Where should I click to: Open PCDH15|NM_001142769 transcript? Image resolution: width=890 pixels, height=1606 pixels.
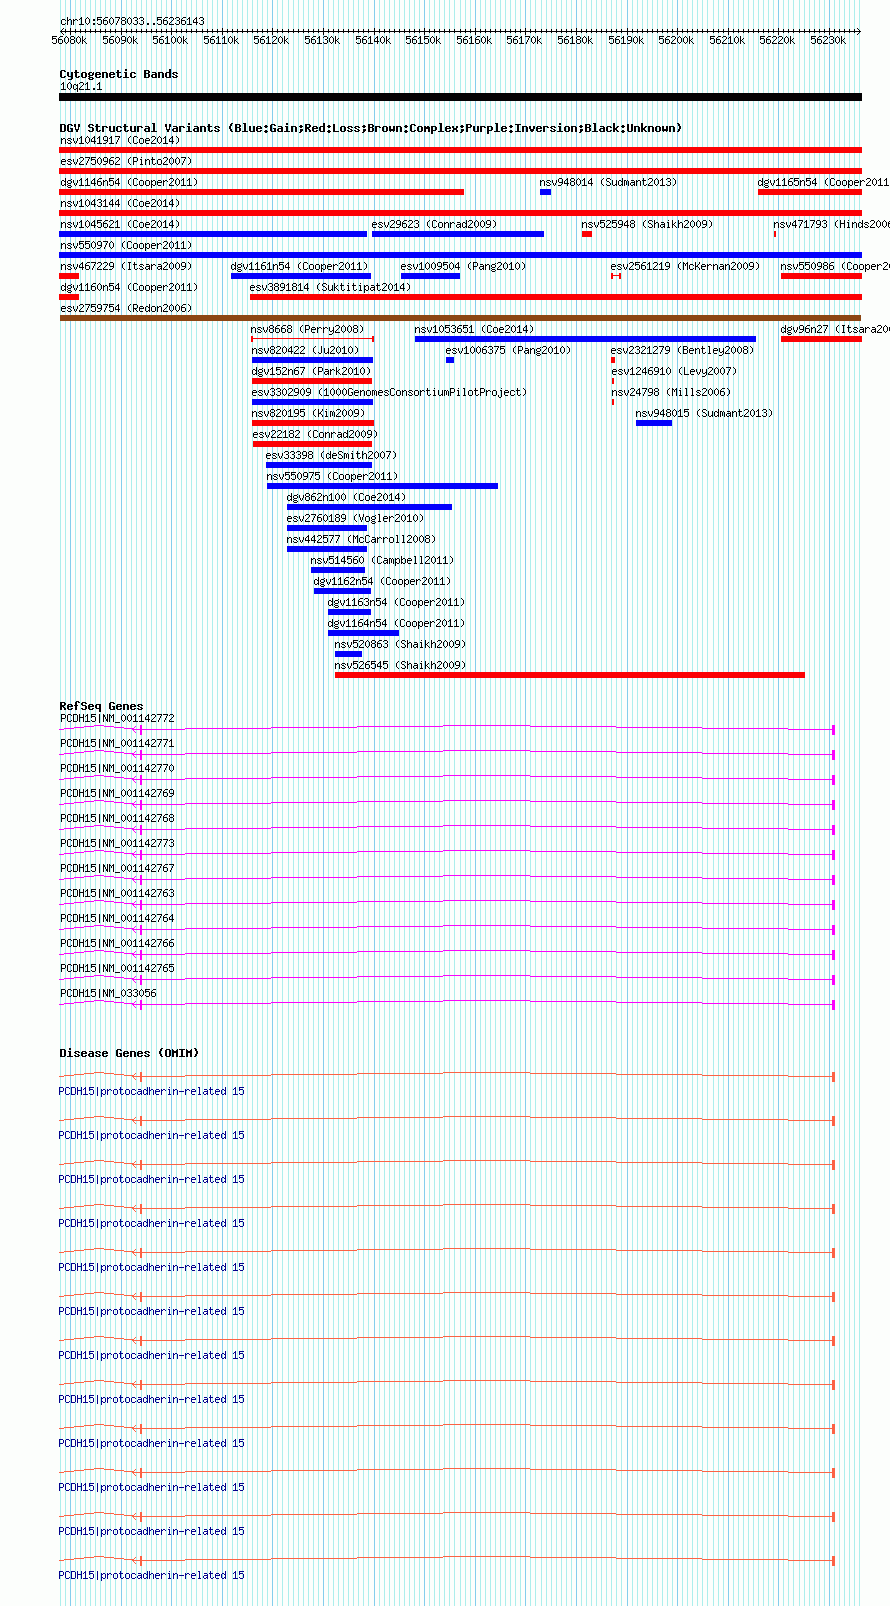point(117,793)
